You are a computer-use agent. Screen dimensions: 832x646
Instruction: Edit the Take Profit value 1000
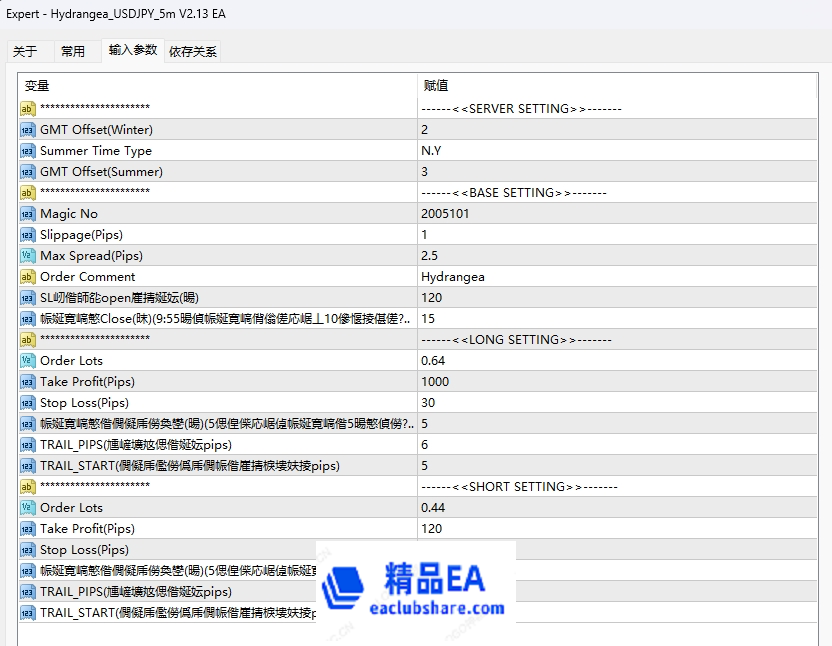click(x=435, y=382)
